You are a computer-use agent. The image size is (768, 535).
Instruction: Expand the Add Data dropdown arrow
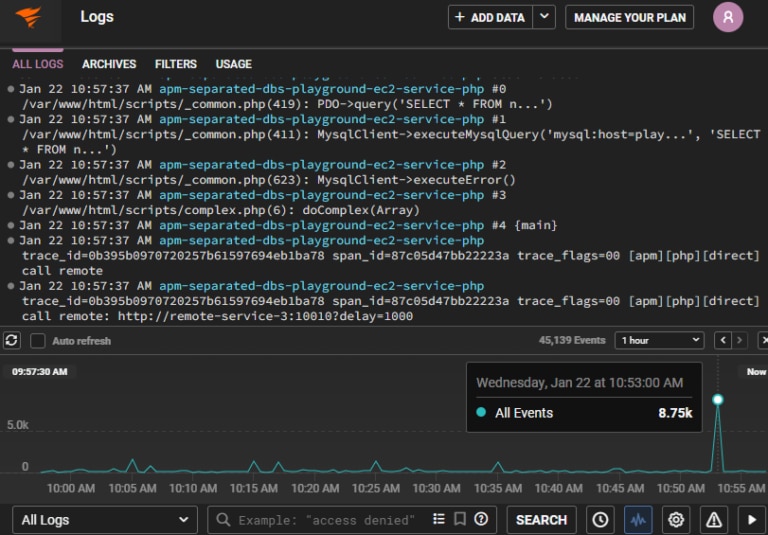coord(544,17)
